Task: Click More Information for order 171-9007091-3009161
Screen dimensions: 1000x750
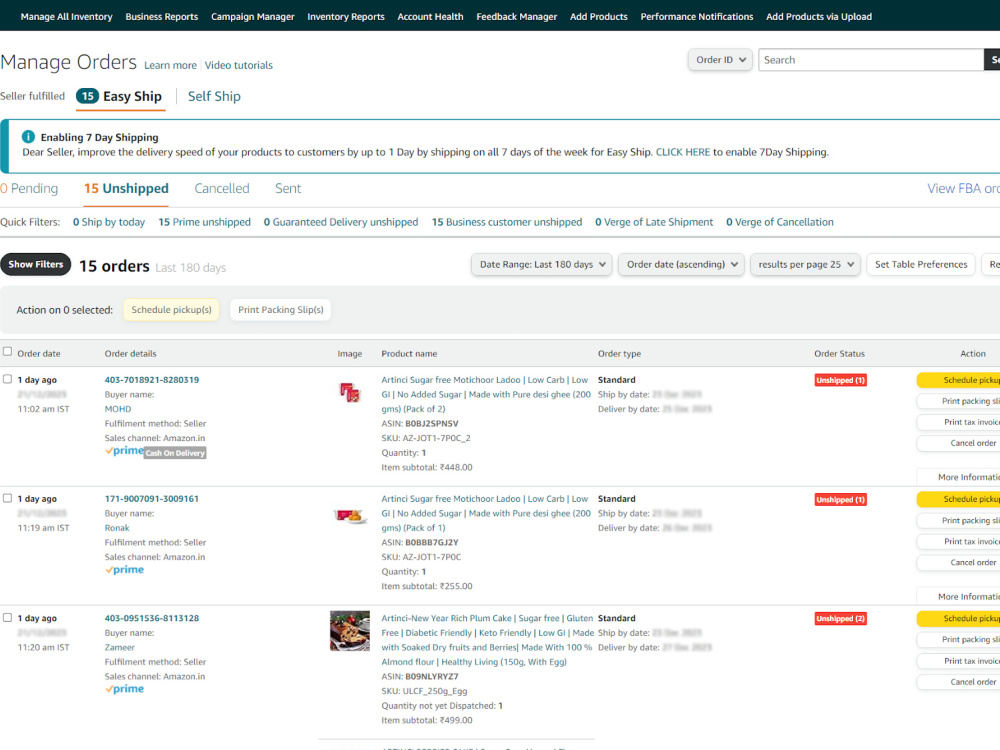Action: coord(959,596)
